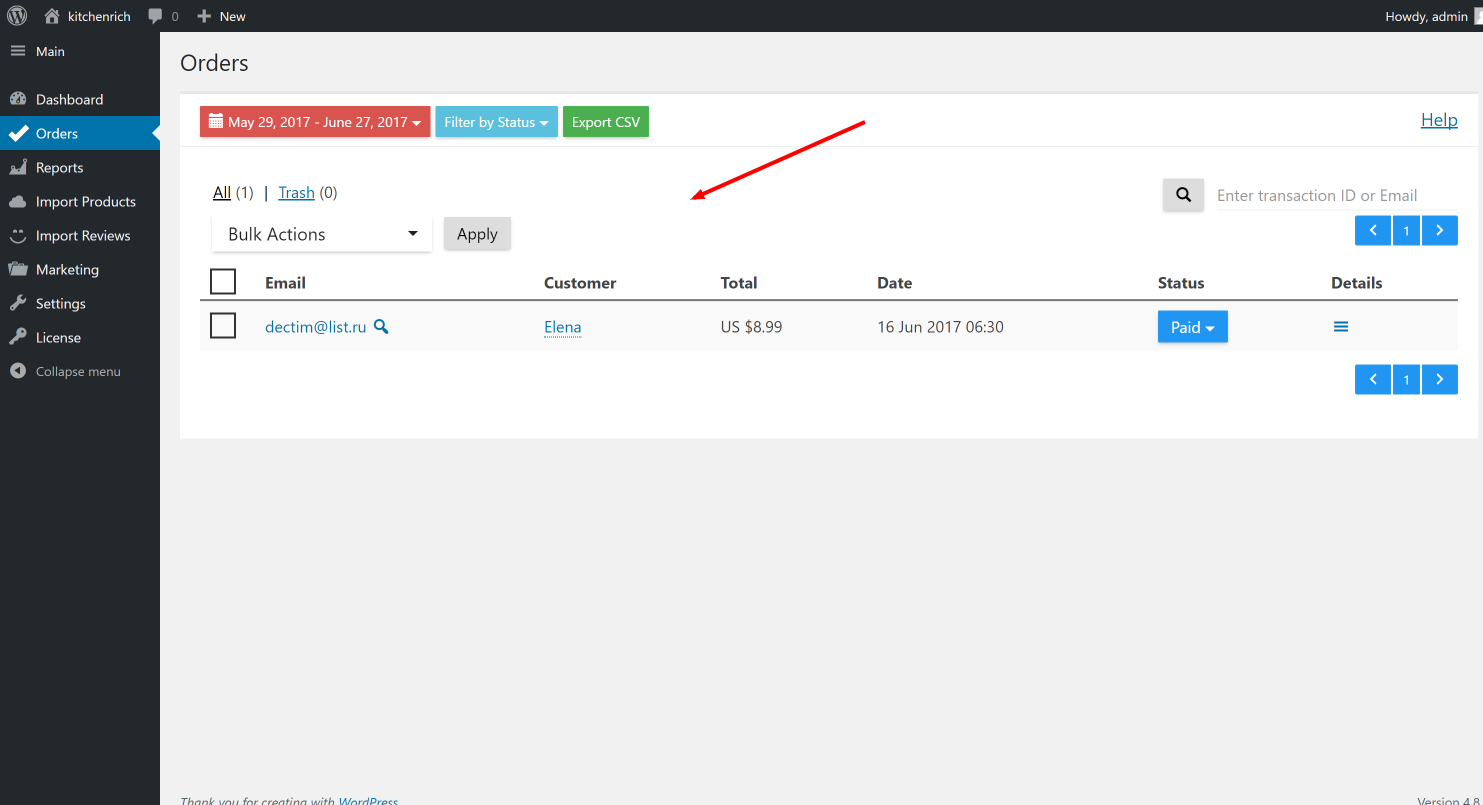Open Import Products menu item

80,201
